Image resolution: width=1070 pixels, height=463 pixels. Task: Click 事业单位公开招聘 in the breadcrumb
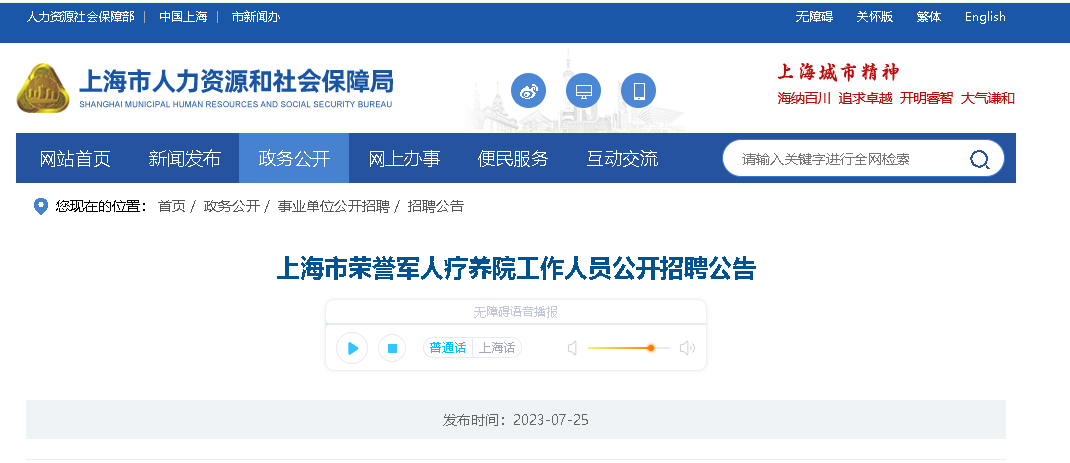333,206
